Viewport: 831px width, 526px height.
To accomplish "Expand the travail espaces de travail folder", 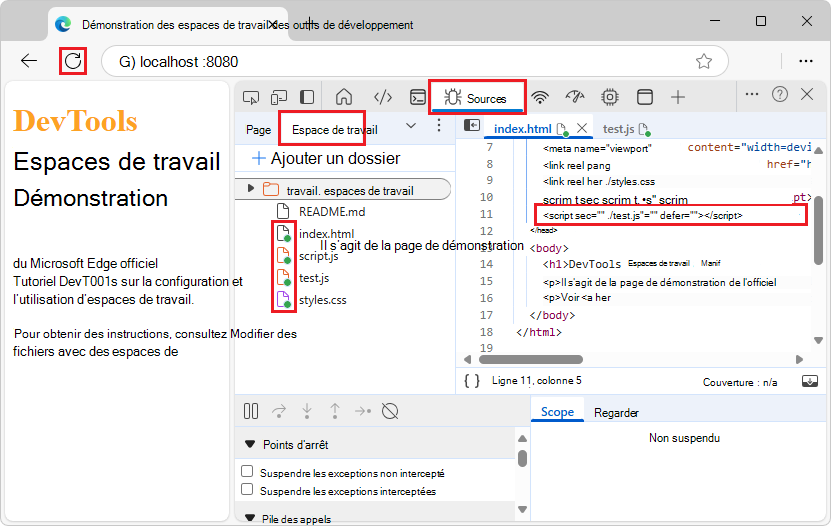I will click(x=251, y=188).
